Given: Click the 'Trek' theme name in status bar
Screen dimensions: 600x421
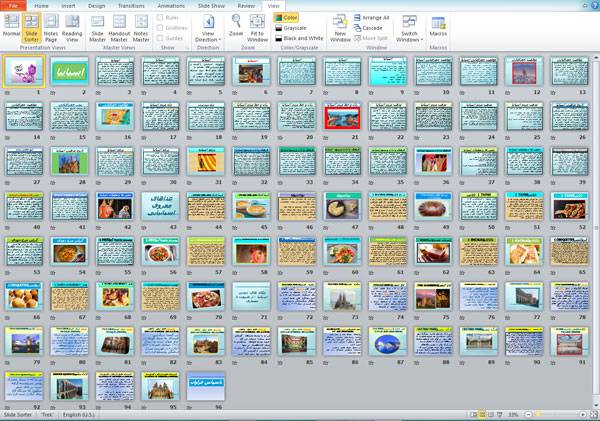Looking at the screenshot, I should click(x=47, y=415).
